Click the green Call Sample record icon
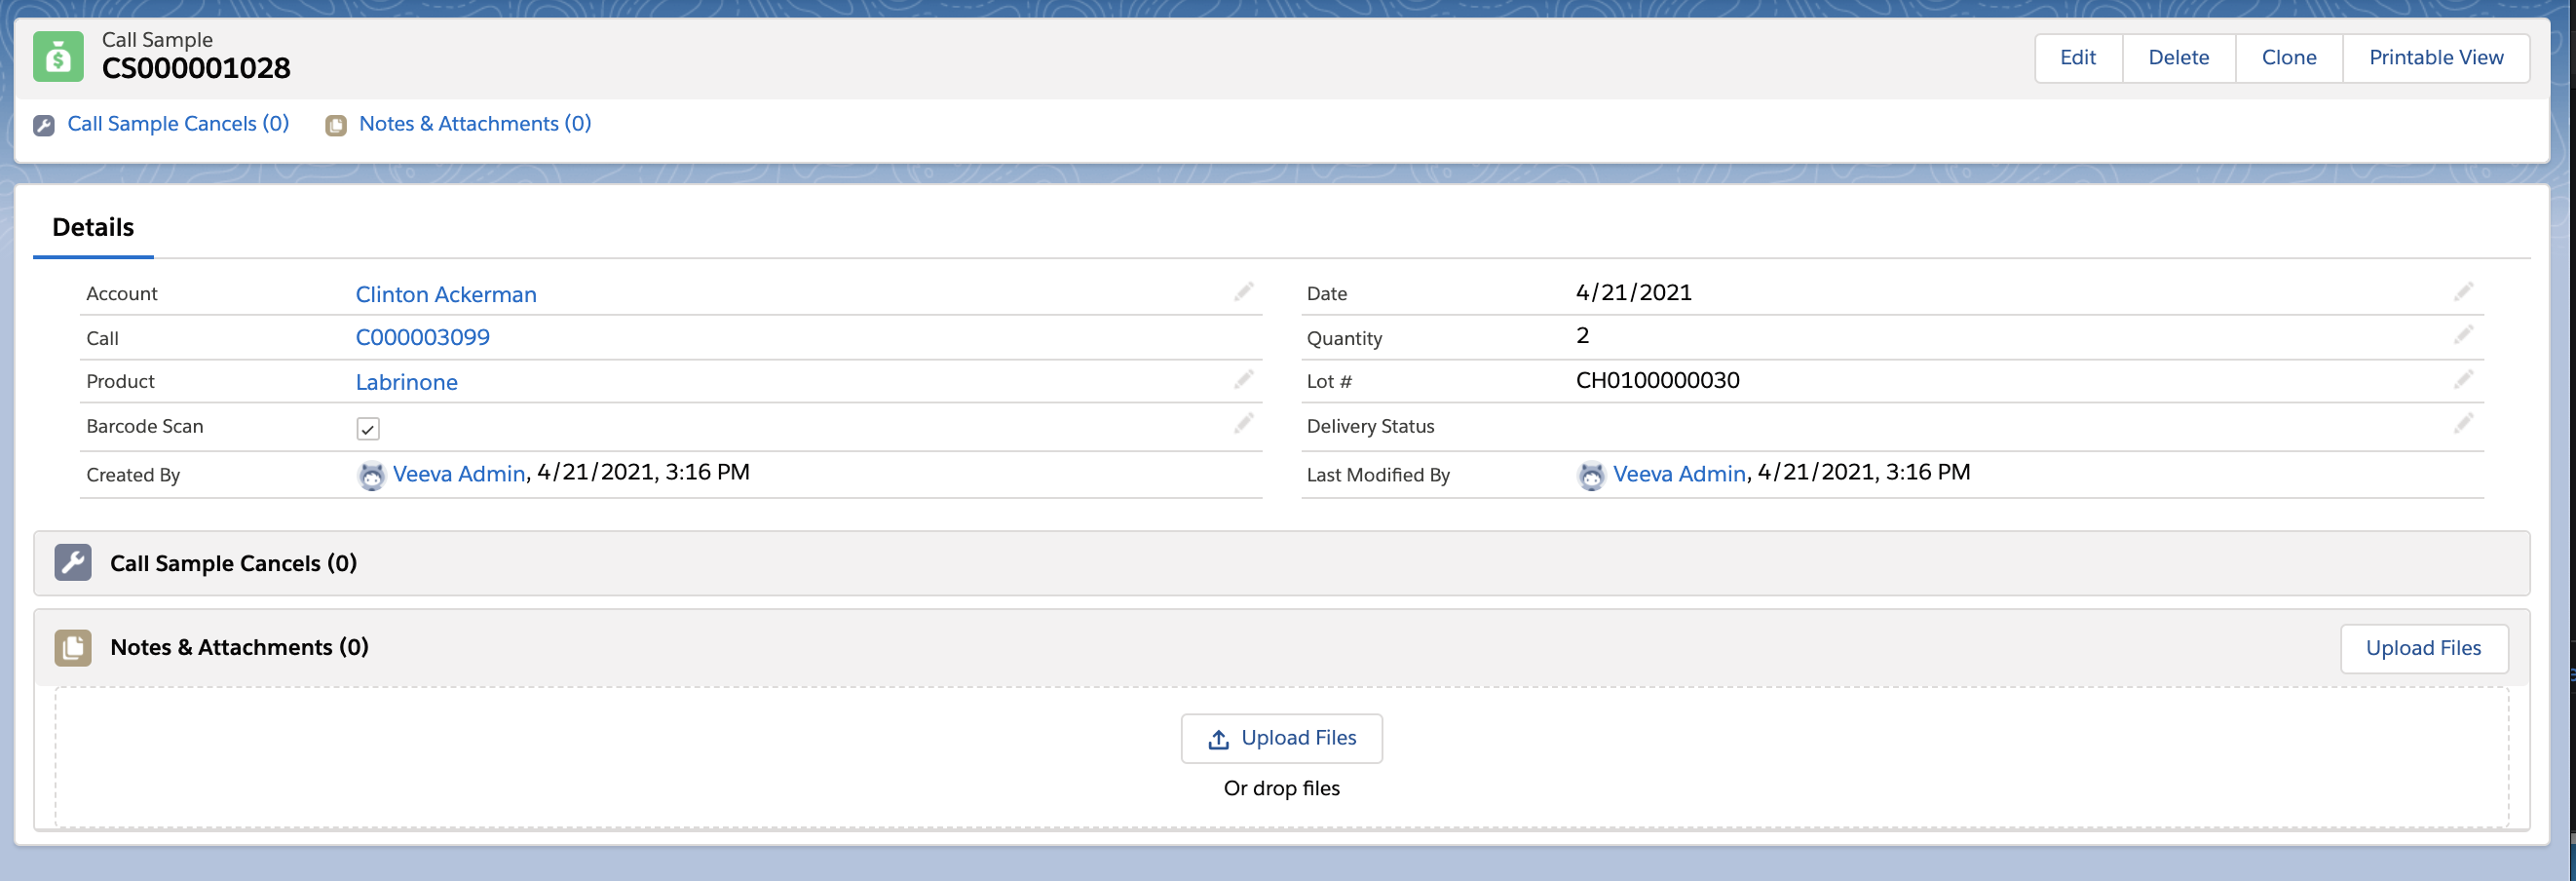This screenshot has width=2576, height=881. coord(58,56)
